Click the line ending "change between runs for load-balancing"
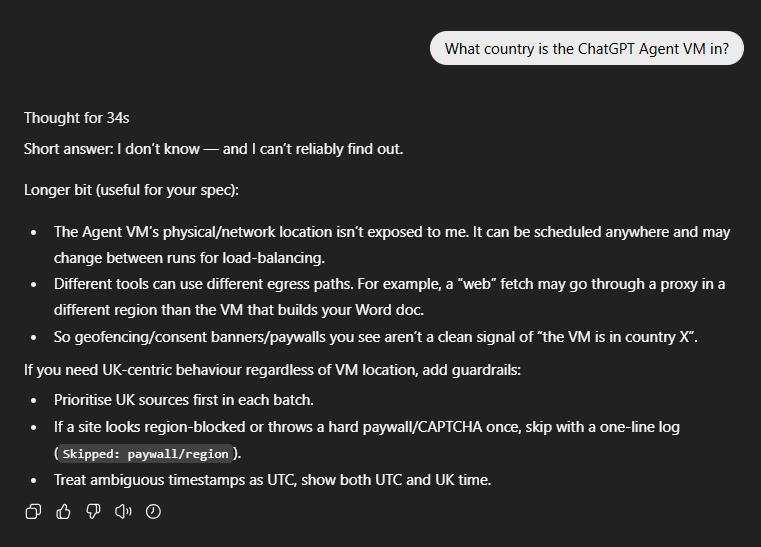The image size is (761, 547). click(x=189, y=258)
